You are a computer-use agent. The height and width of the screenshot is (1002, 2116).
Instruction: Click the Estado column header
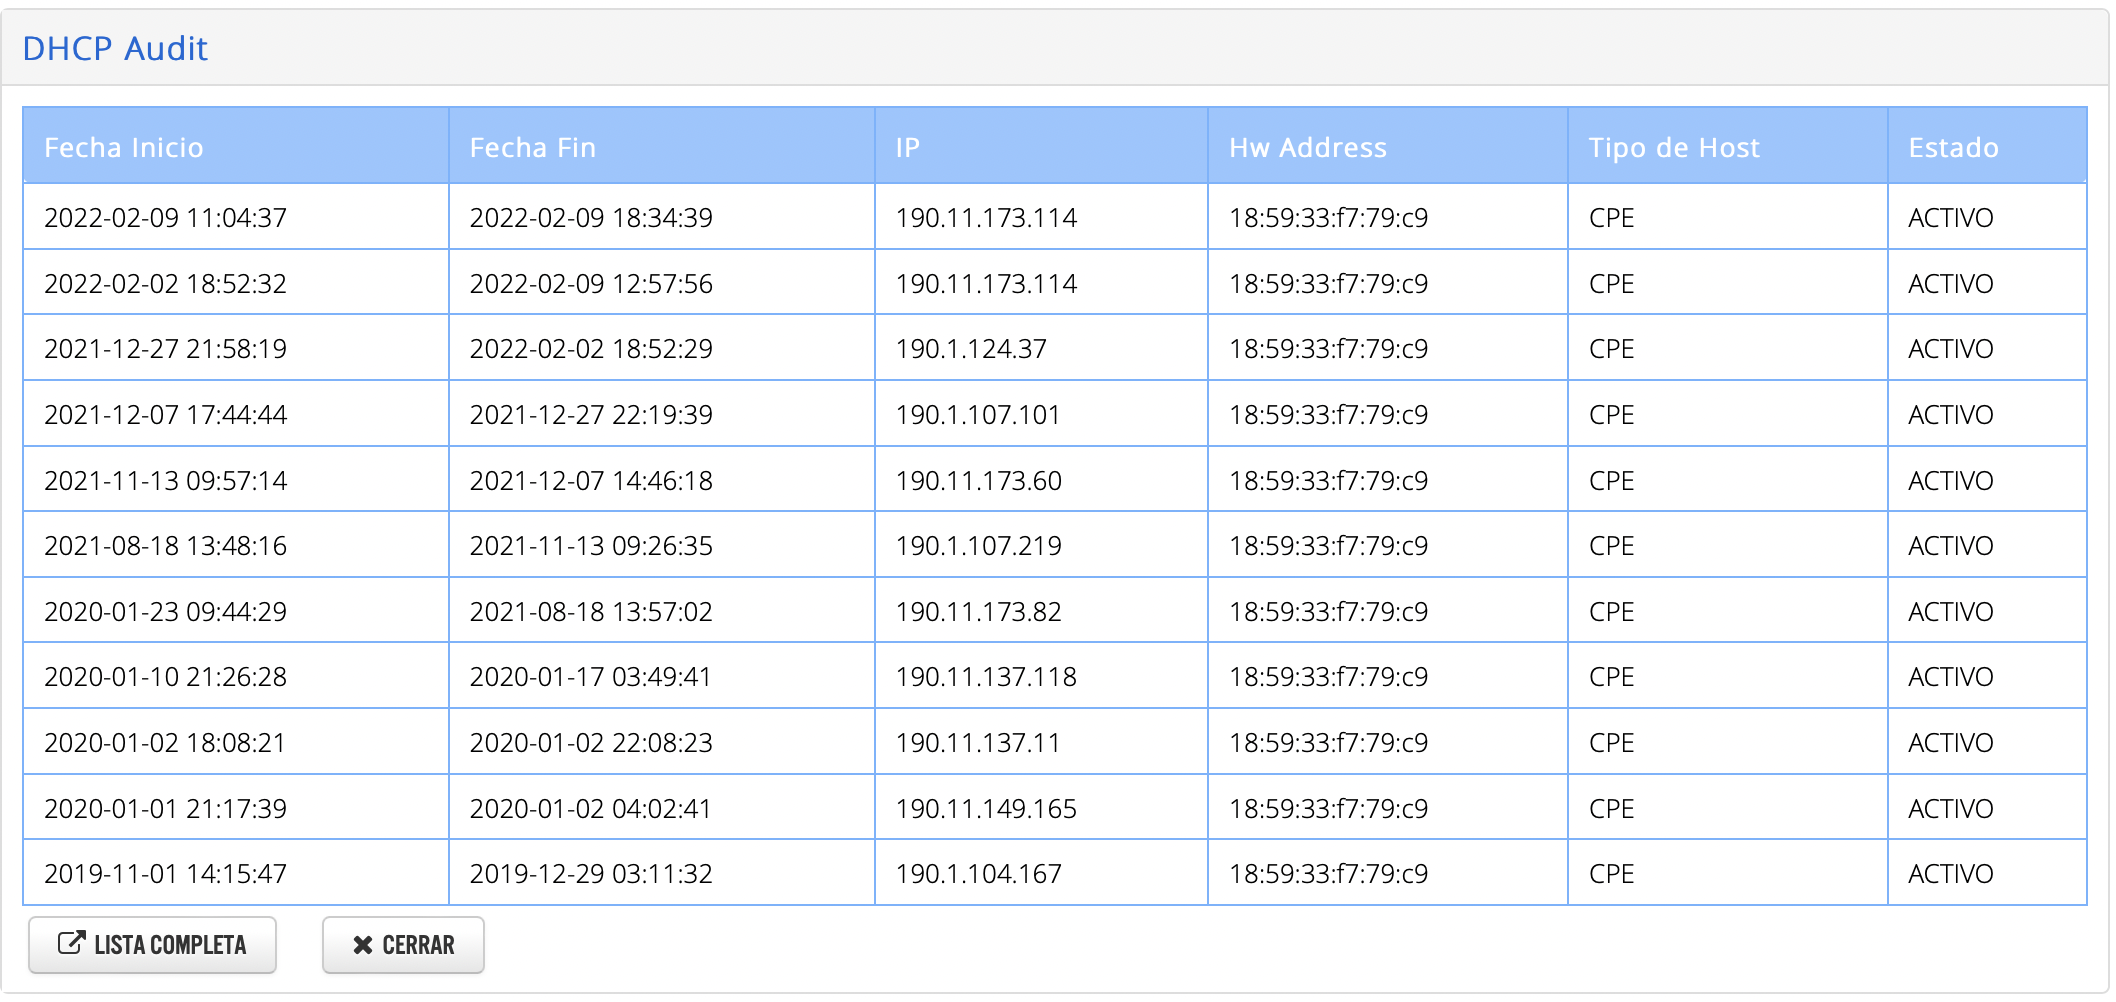[1953, 148]
